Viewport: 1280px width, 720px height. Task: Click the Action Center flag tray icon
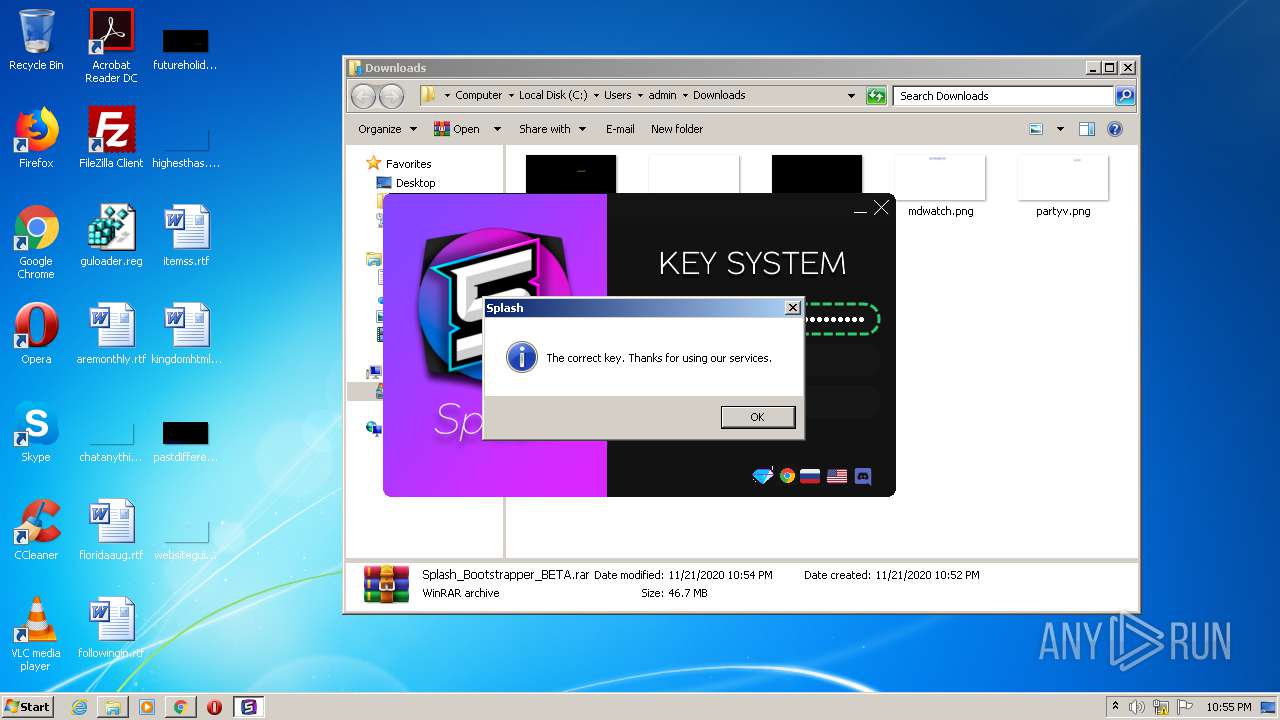[1183, 707]
